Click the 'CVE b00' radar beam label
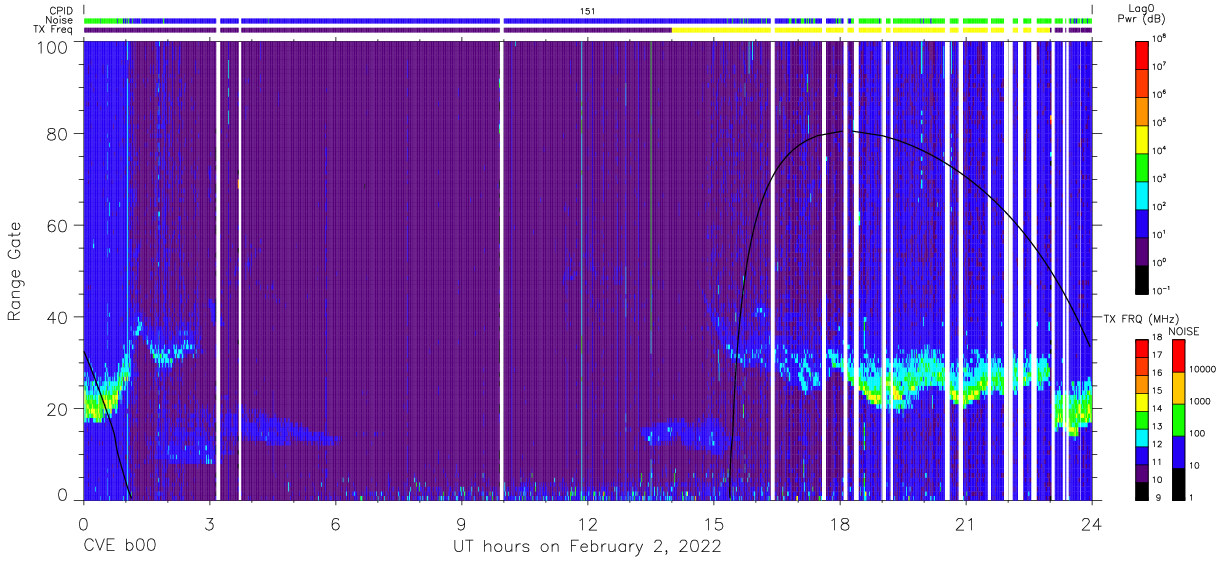 pyautogui.click(x=119, y=545)
